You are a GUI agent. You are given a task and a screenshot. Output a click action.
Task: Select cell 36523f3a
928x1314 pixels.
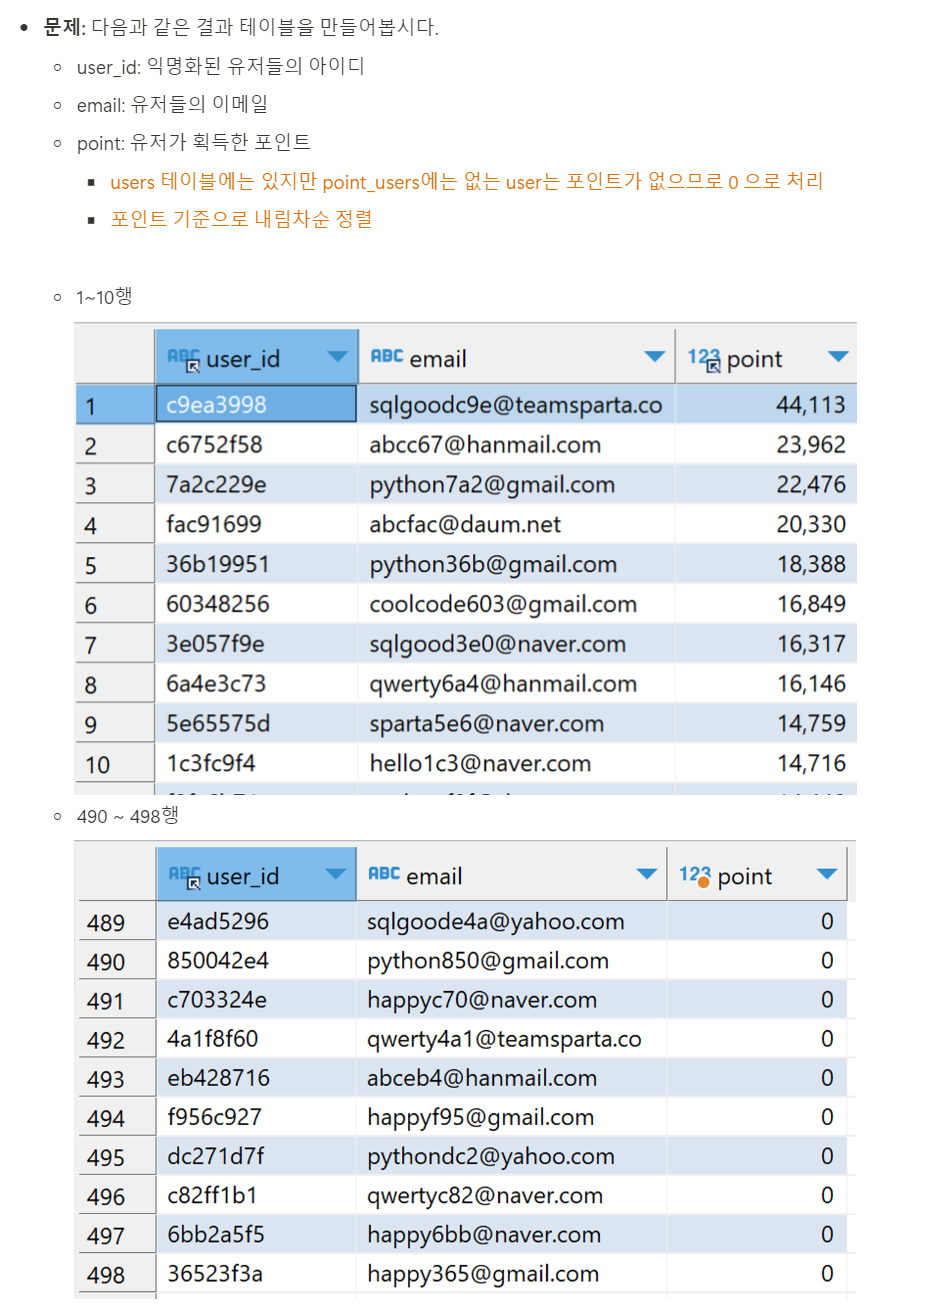(256, 1273)
